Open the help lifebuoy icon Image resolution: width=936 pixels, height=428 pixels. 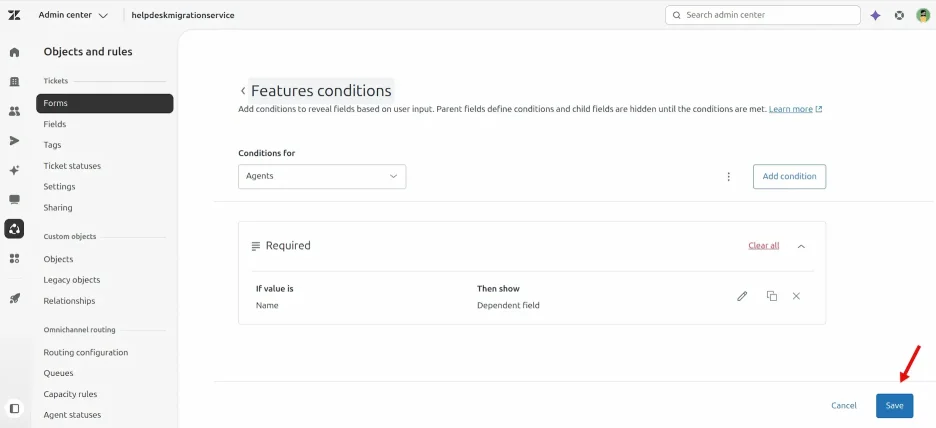899,16
